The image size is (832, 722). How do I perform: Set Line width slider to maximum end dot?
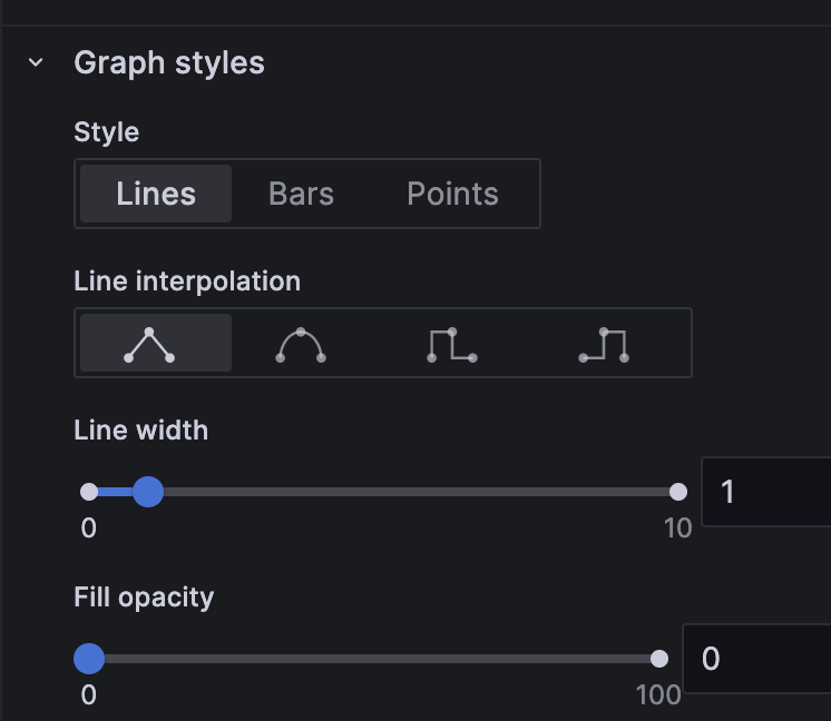pos(678,492)
